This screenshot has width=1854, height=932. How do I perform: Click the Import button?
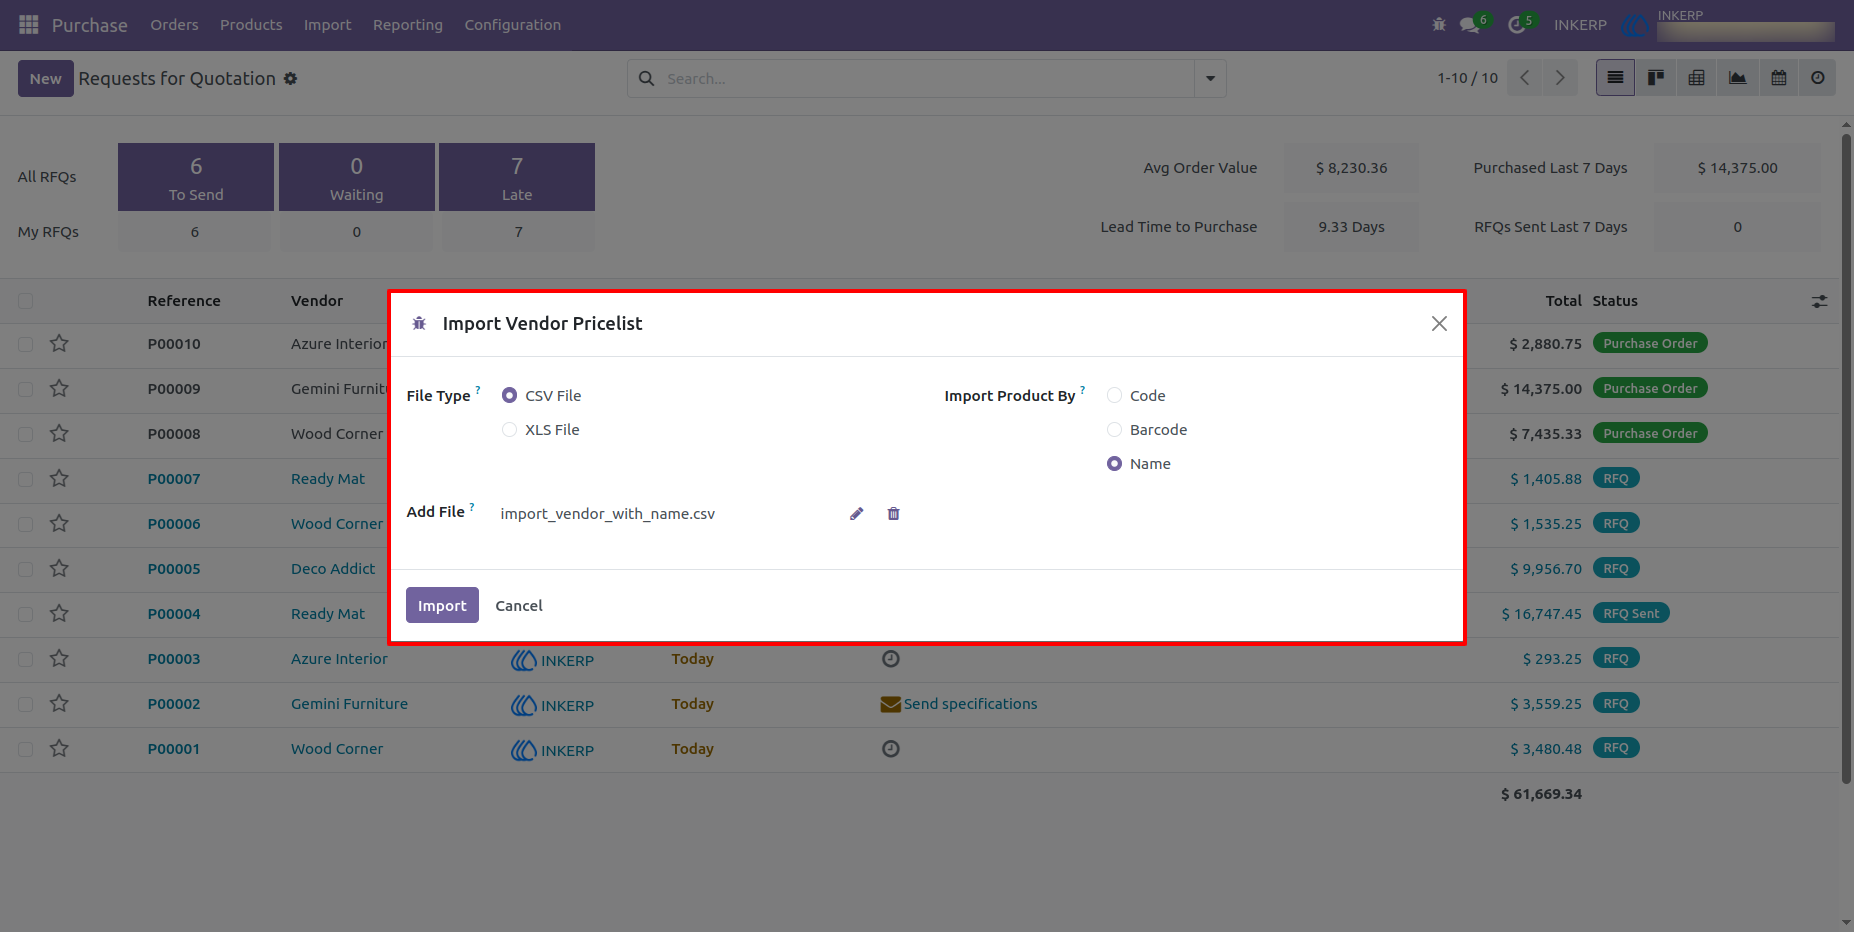click(x=442, y=605)
